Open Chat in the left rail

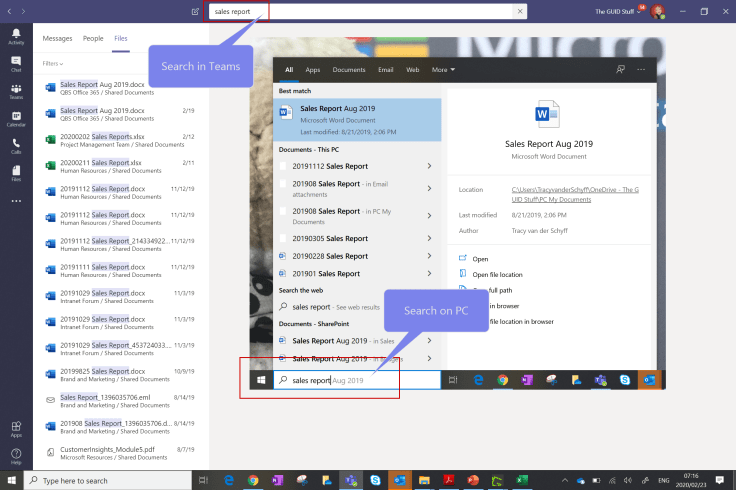(16, 64)
